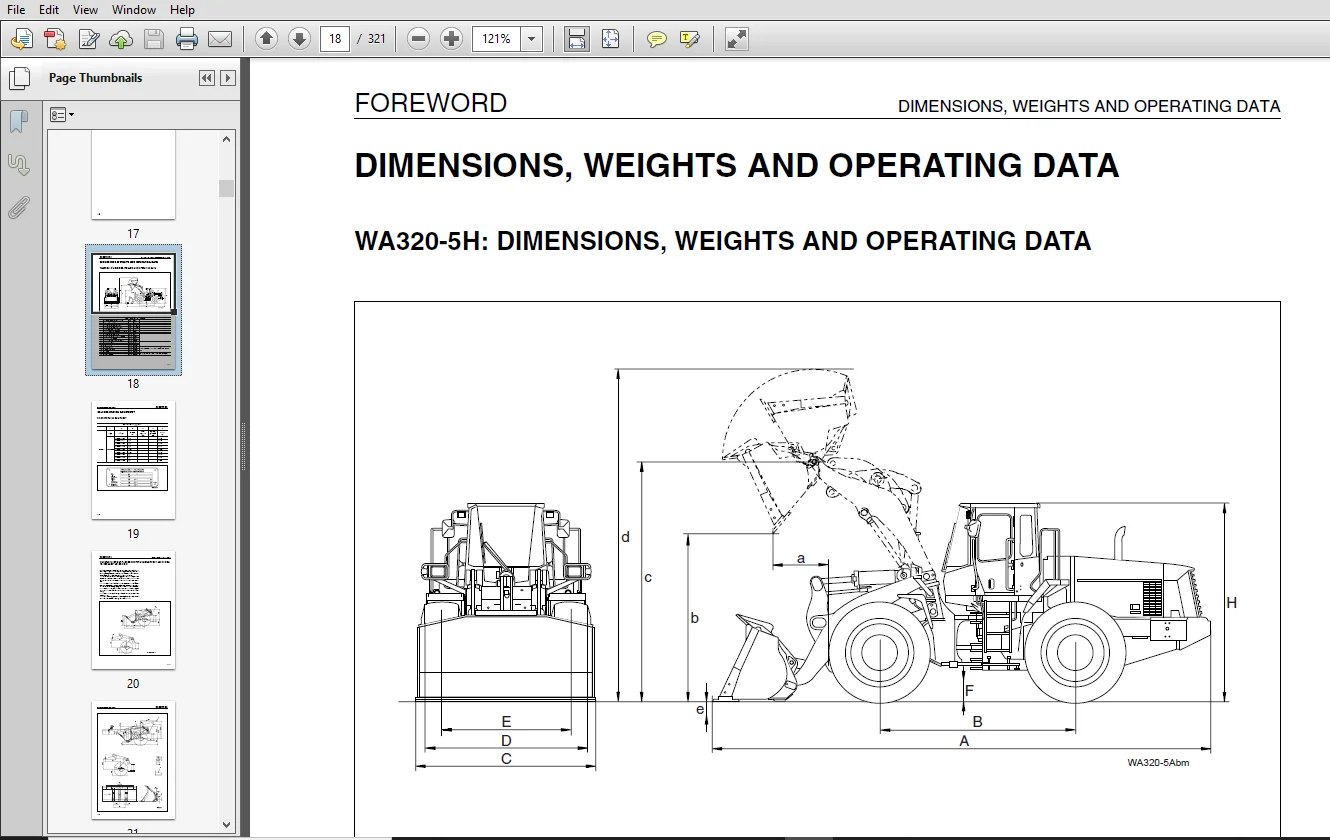This screenshot has width=1330, height=840.
Task: Click the page number field showing 18
Action: [x=335, y=39]
